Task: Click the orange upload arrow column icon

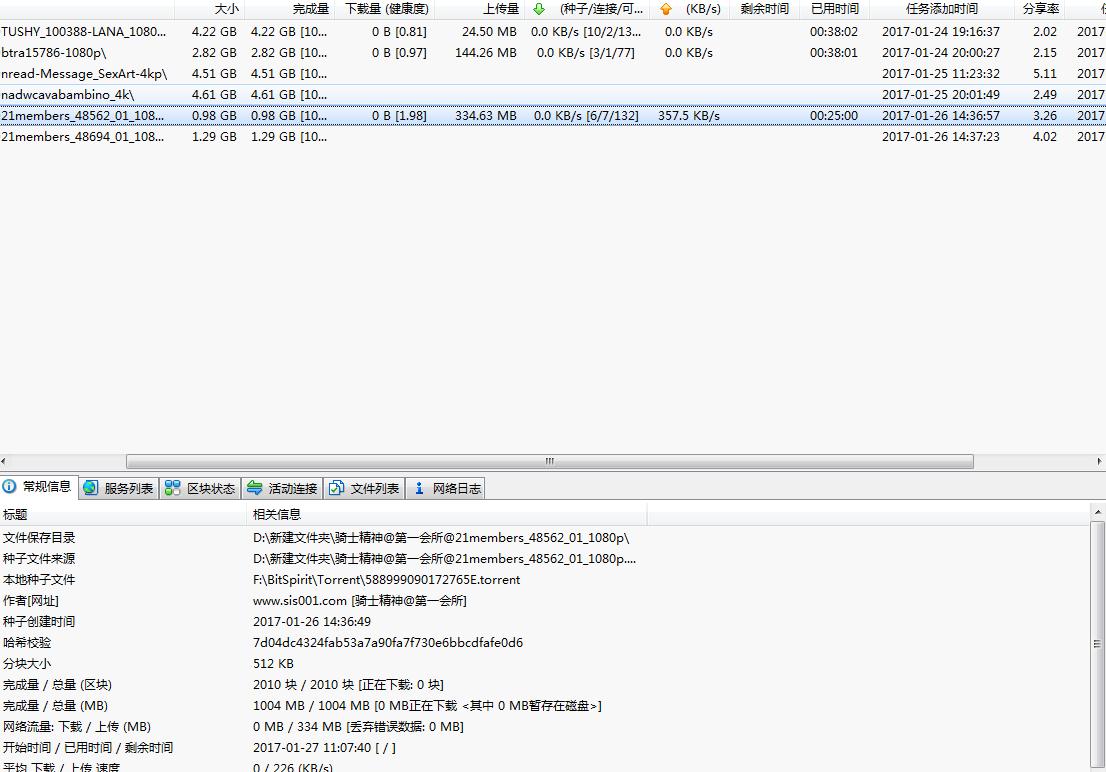Action: click(x=666, y=9)
